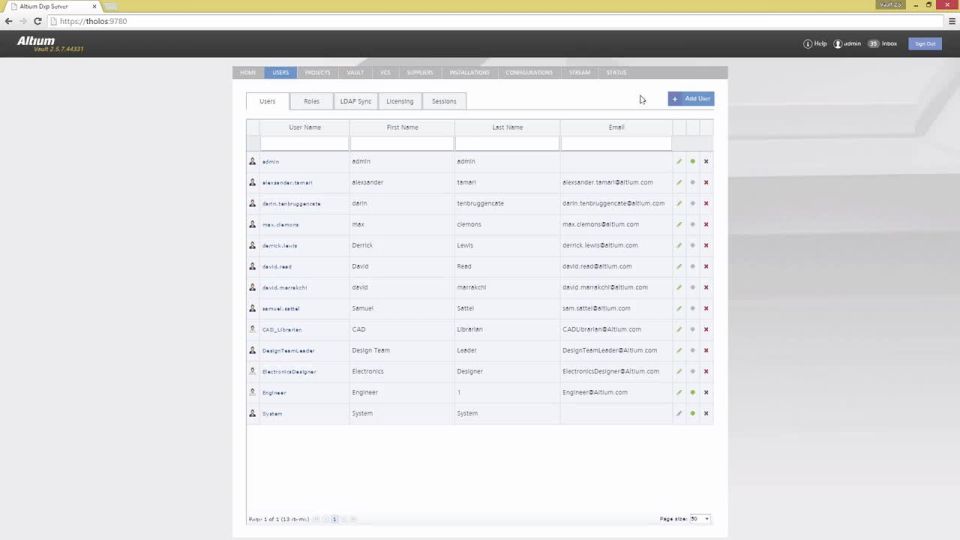
Task: Click the person icon beside CAD_Librarian
Action: [x=252, y=329]
